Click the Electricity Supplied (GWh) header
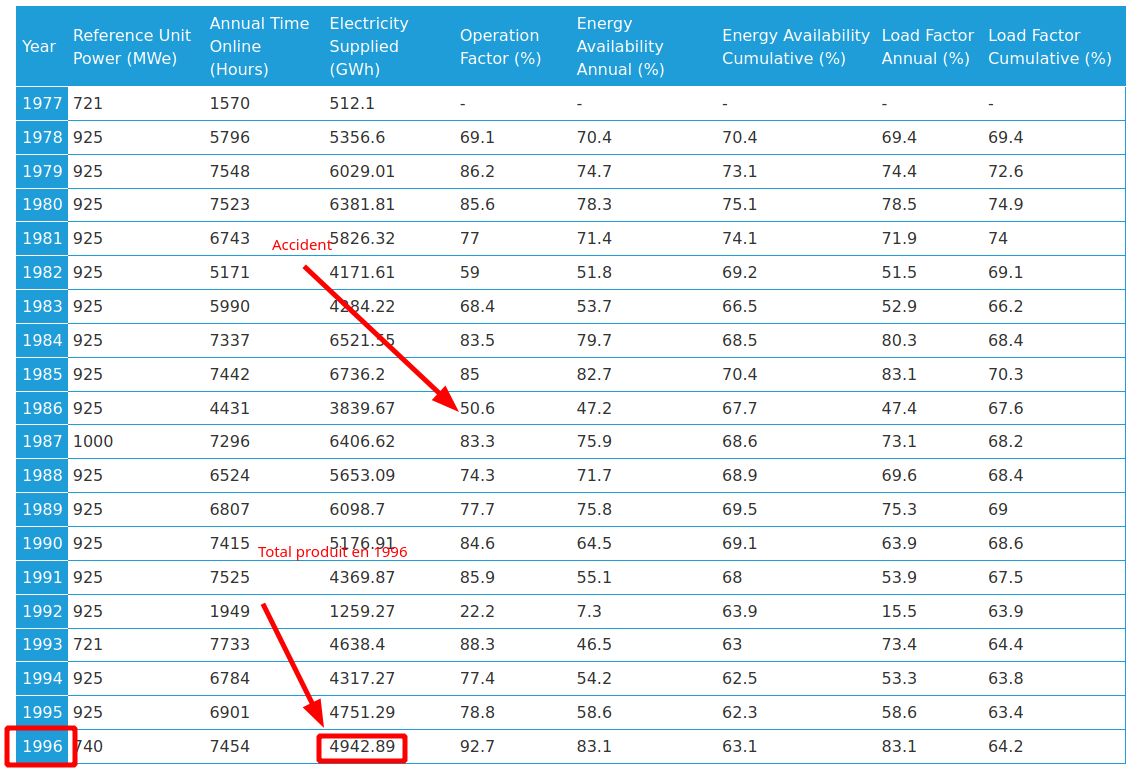Screen dimensions: 1146x781 coord(369,47)
